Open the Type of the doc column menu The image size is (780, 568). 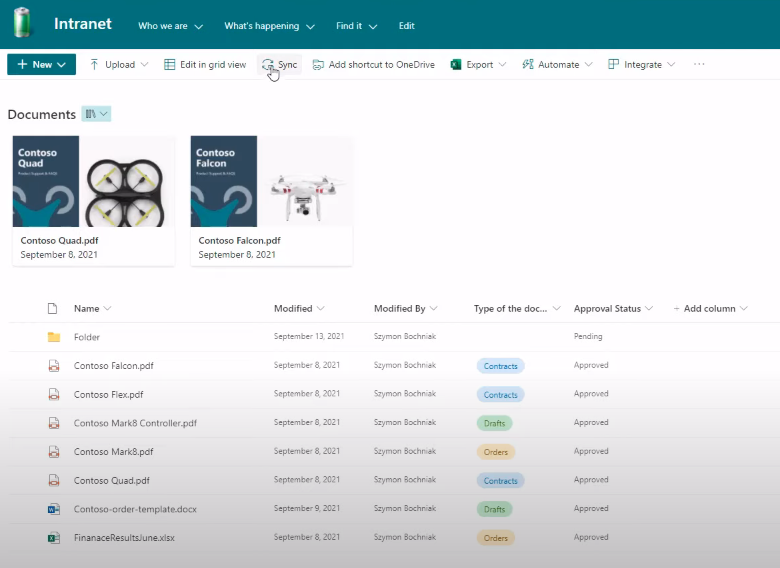pyautogui.click(x=517, y=309)
